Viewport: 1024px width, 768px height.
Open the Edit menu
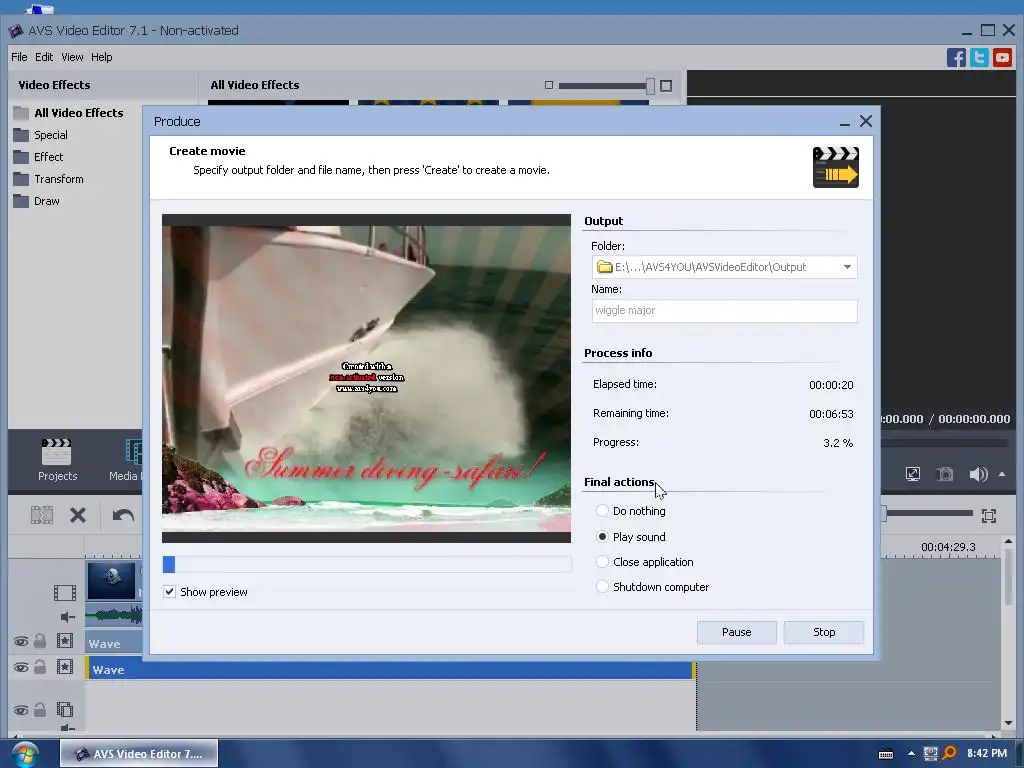pyautogui.click(x=44, y=57)
